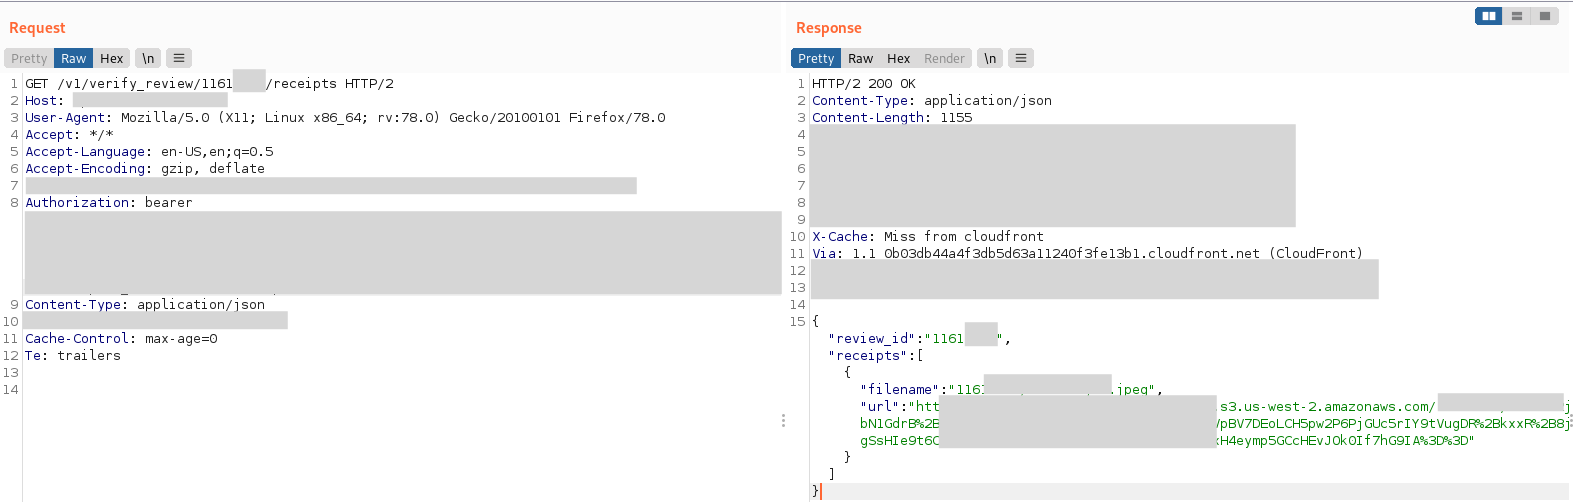Image resolution: width=1573 pixels, height=502 pixels.
Task: Select the Pretty tab in Request
Action: click(29, 59)
